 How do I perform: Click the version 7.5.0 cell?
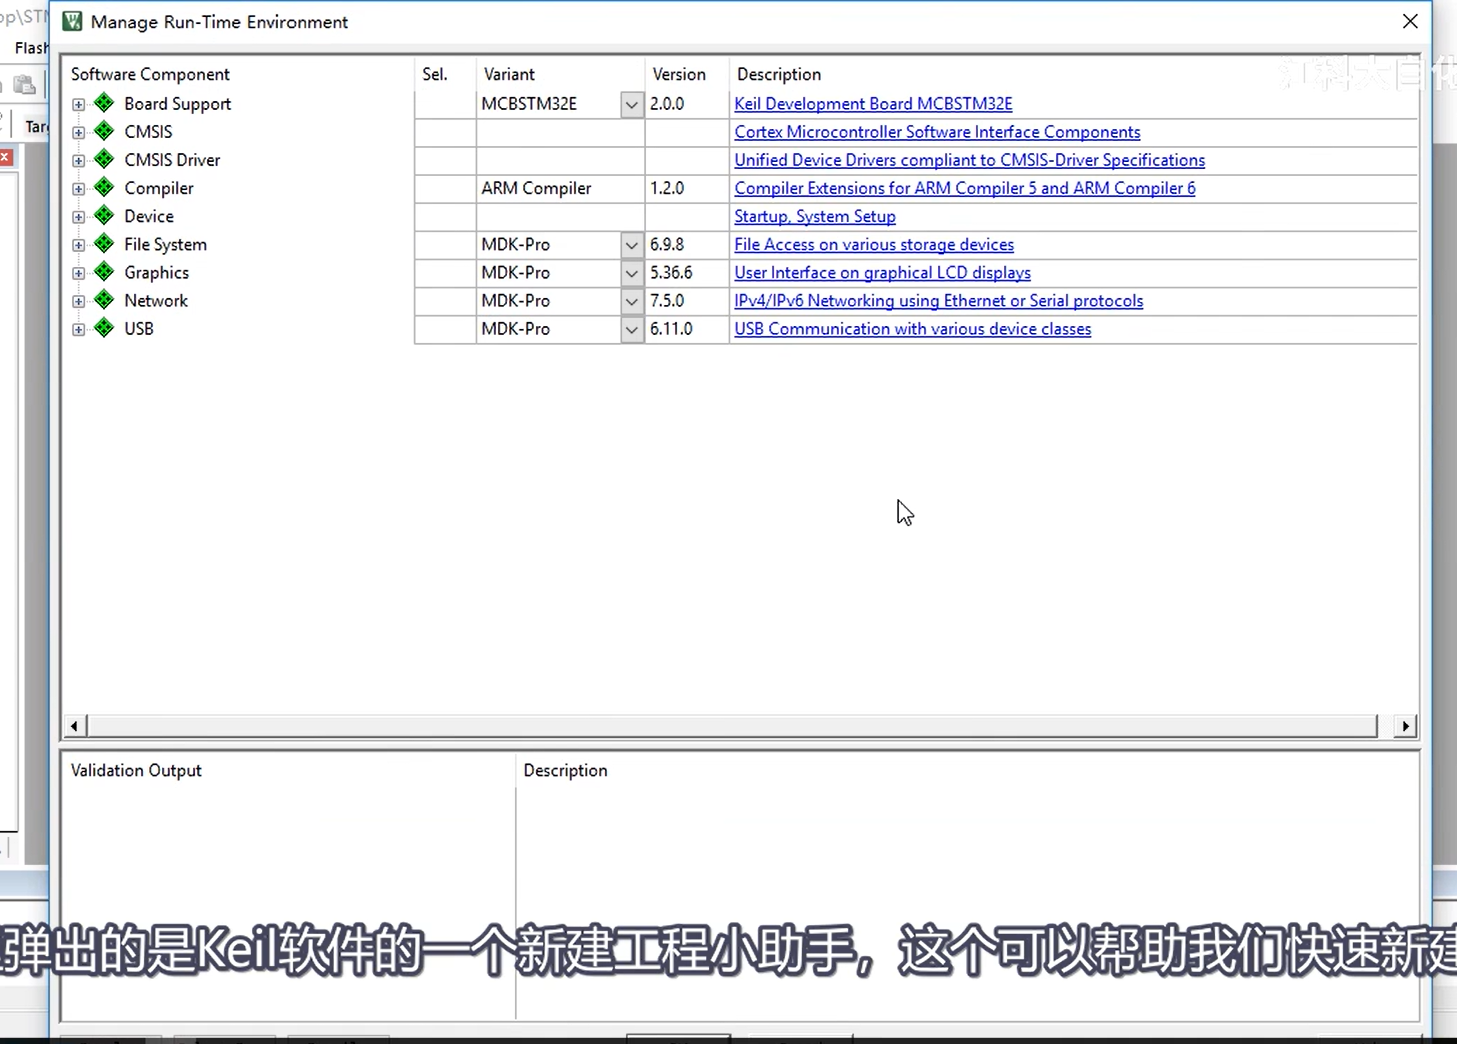click(x=687, y=301)
